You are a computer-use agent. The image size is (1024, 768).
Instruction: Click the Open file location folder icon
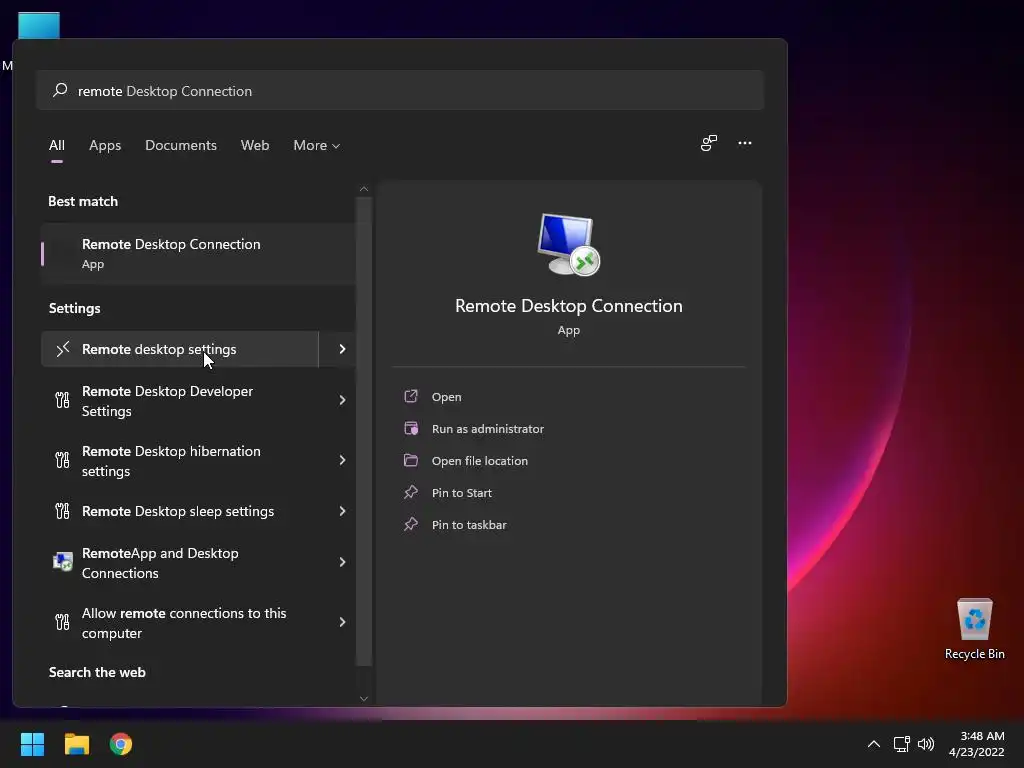coord(411,460)
